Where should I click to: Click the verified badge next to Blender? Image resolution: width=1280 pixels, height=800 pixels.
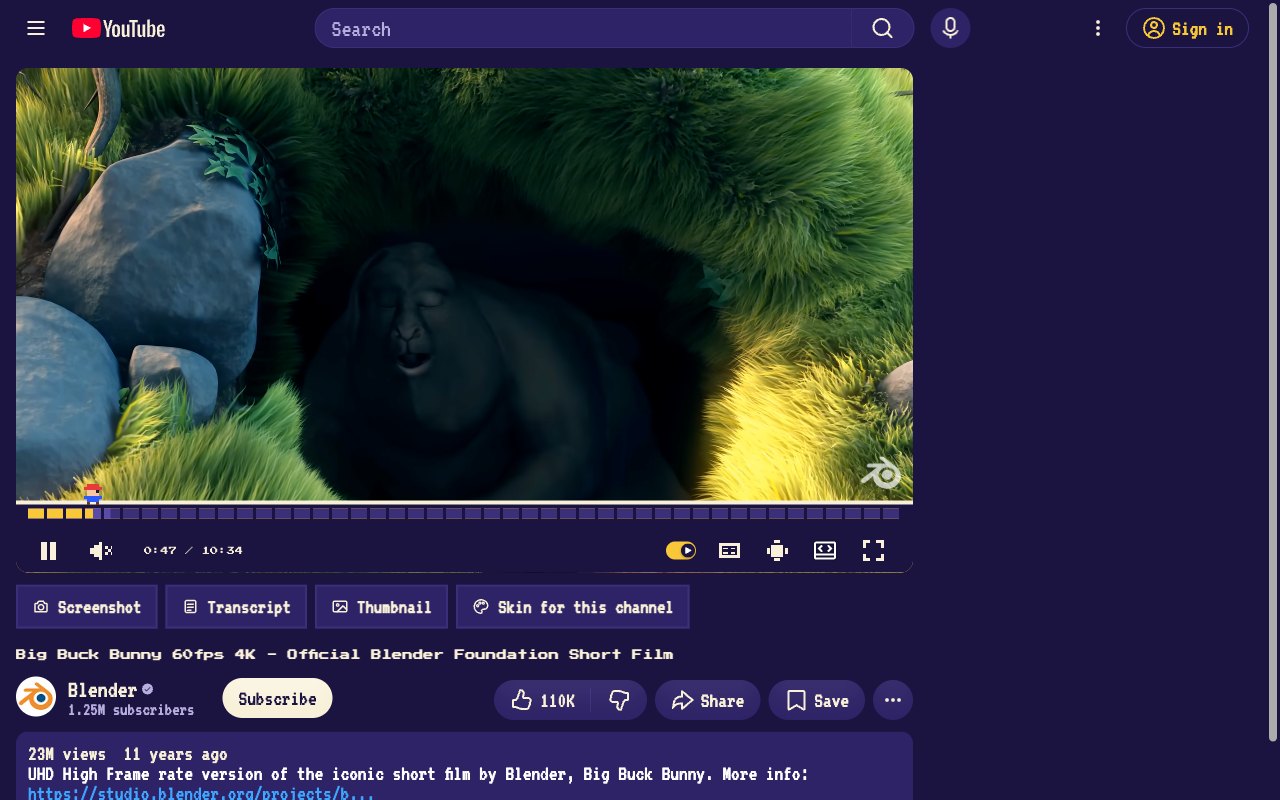pyautogui.click(x=148, y=689)
